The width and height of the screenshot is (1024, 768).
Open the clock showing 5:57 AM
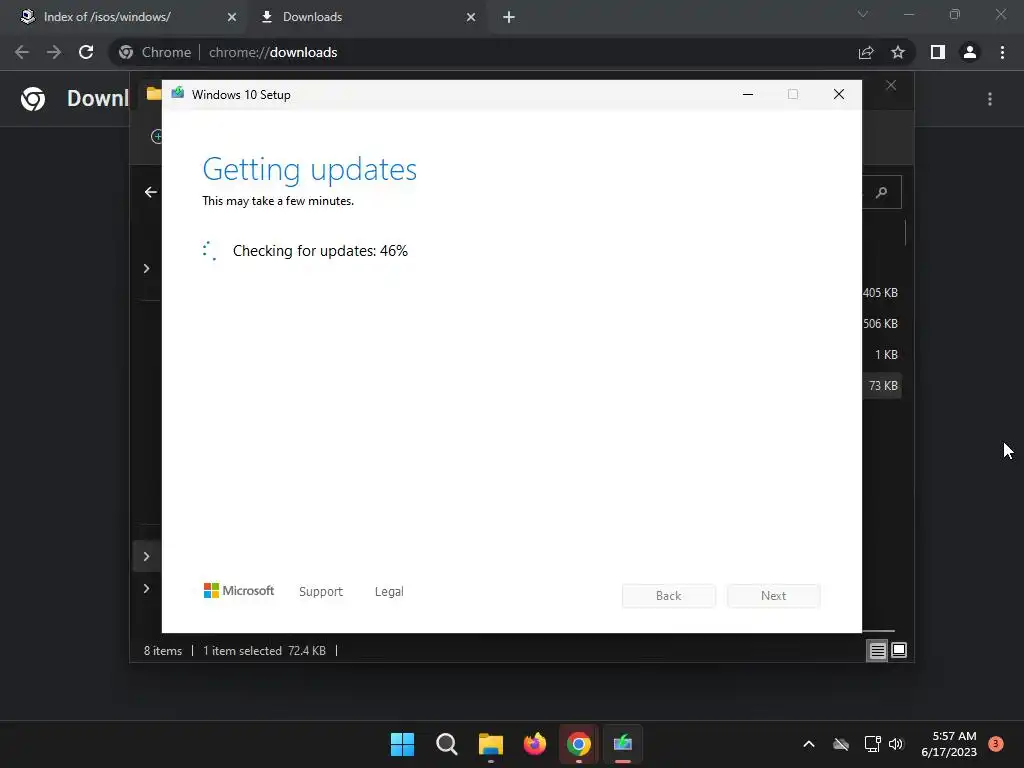click(x=949, y=744)
